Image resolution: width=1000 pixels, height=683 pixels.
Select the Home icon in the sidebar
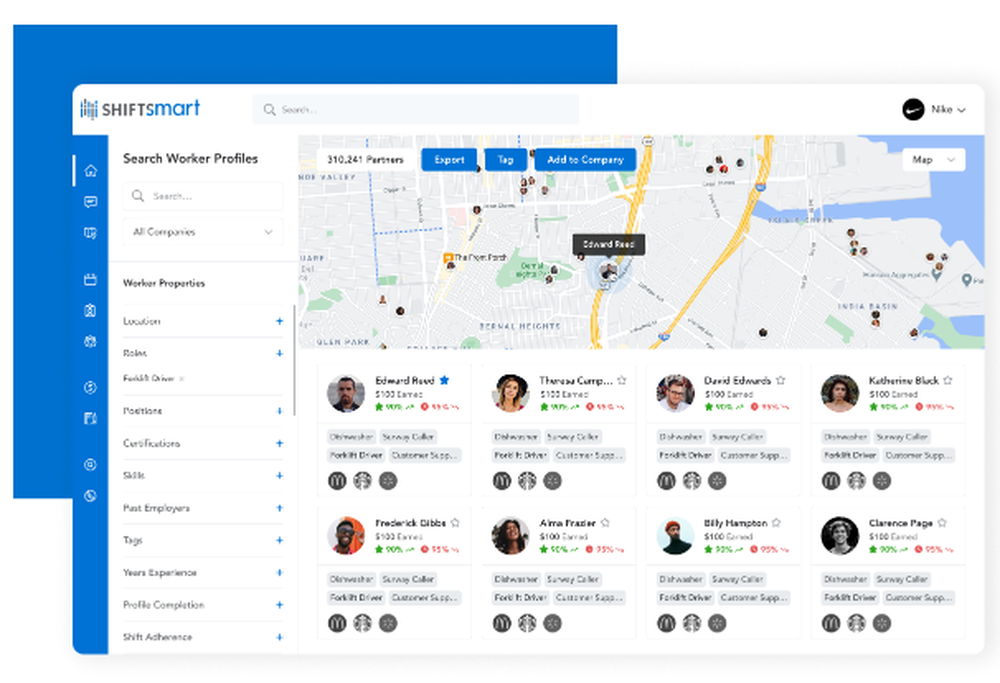90,171
